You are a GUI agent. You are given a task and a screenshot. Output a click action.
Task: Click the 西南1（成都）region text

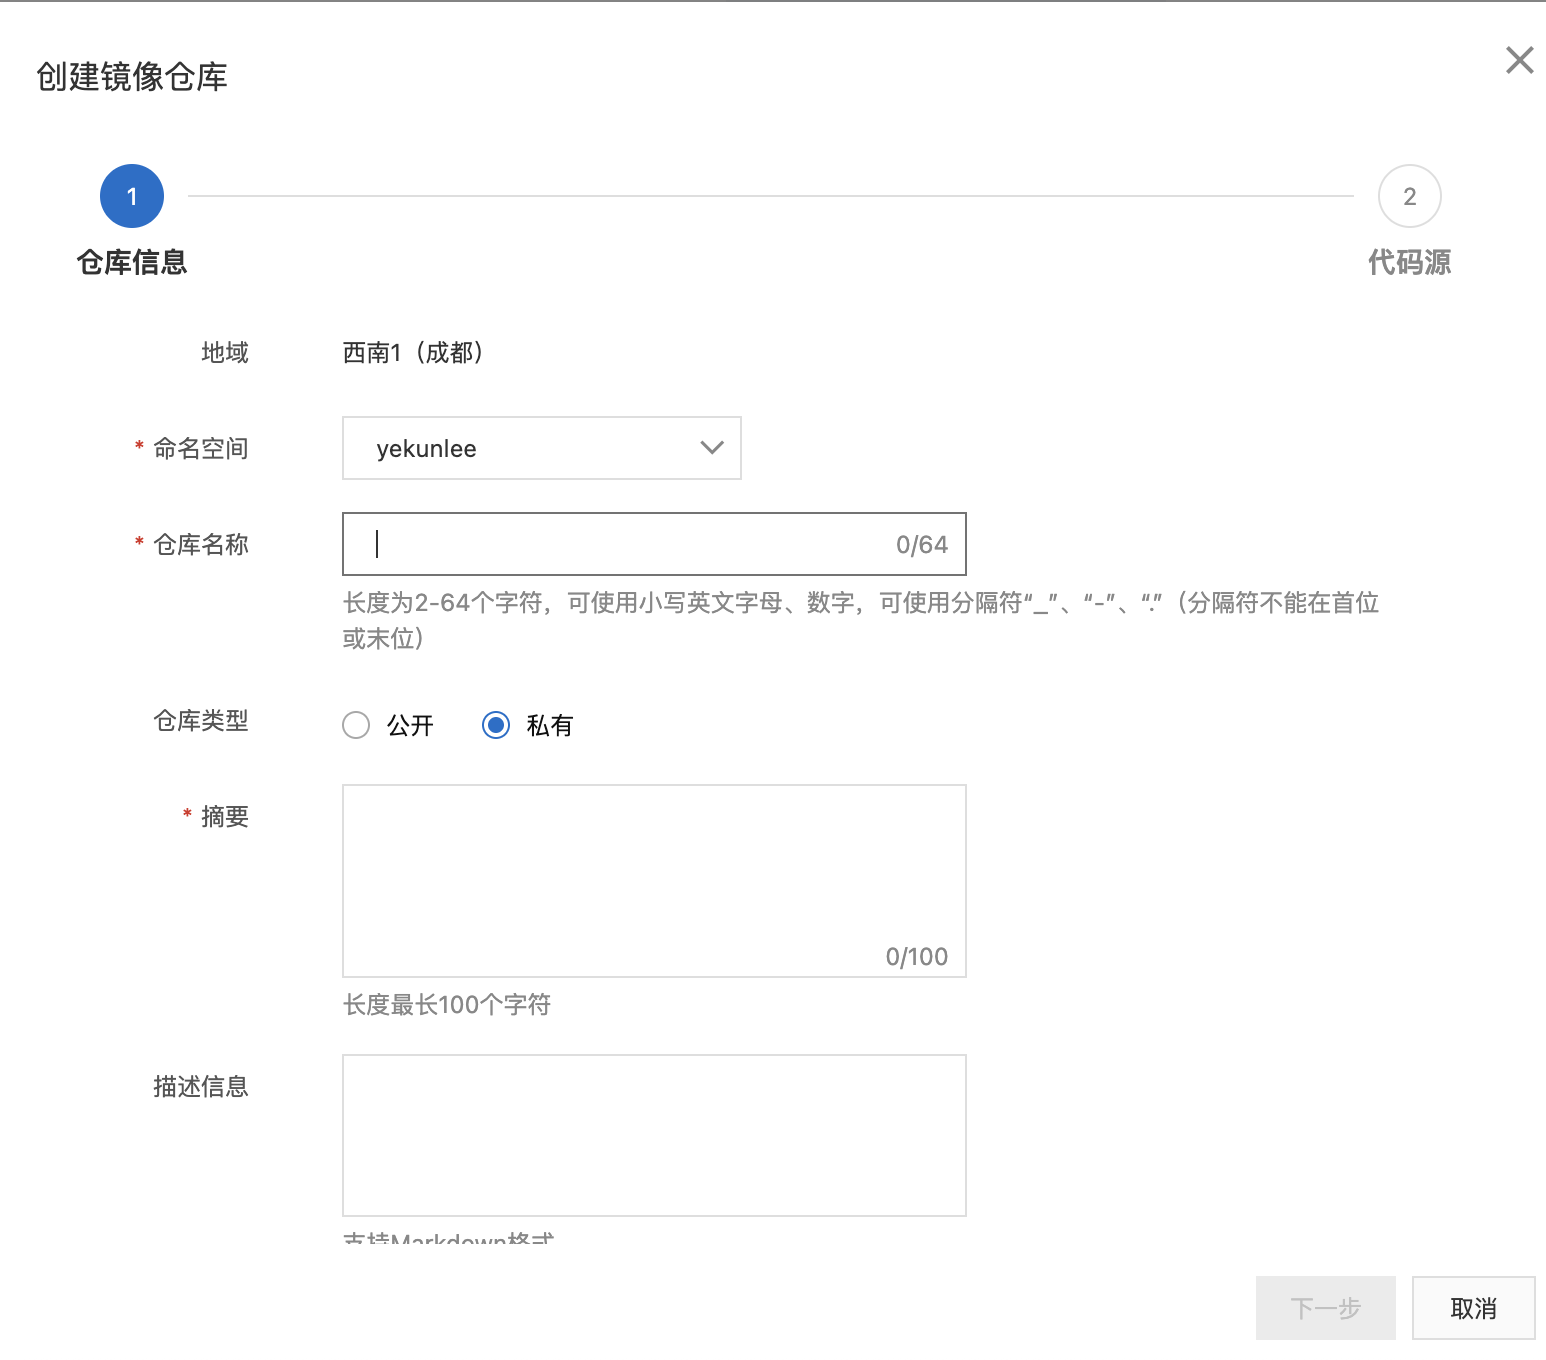[x=412, y=352]
